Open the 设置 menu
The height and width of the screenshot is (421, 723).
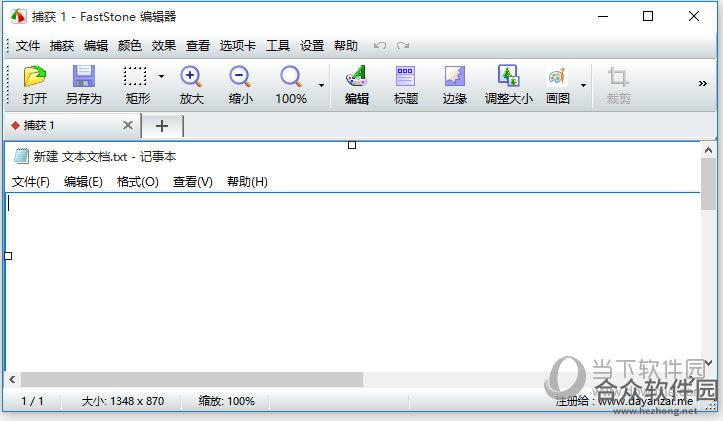[x=312, y=46]
